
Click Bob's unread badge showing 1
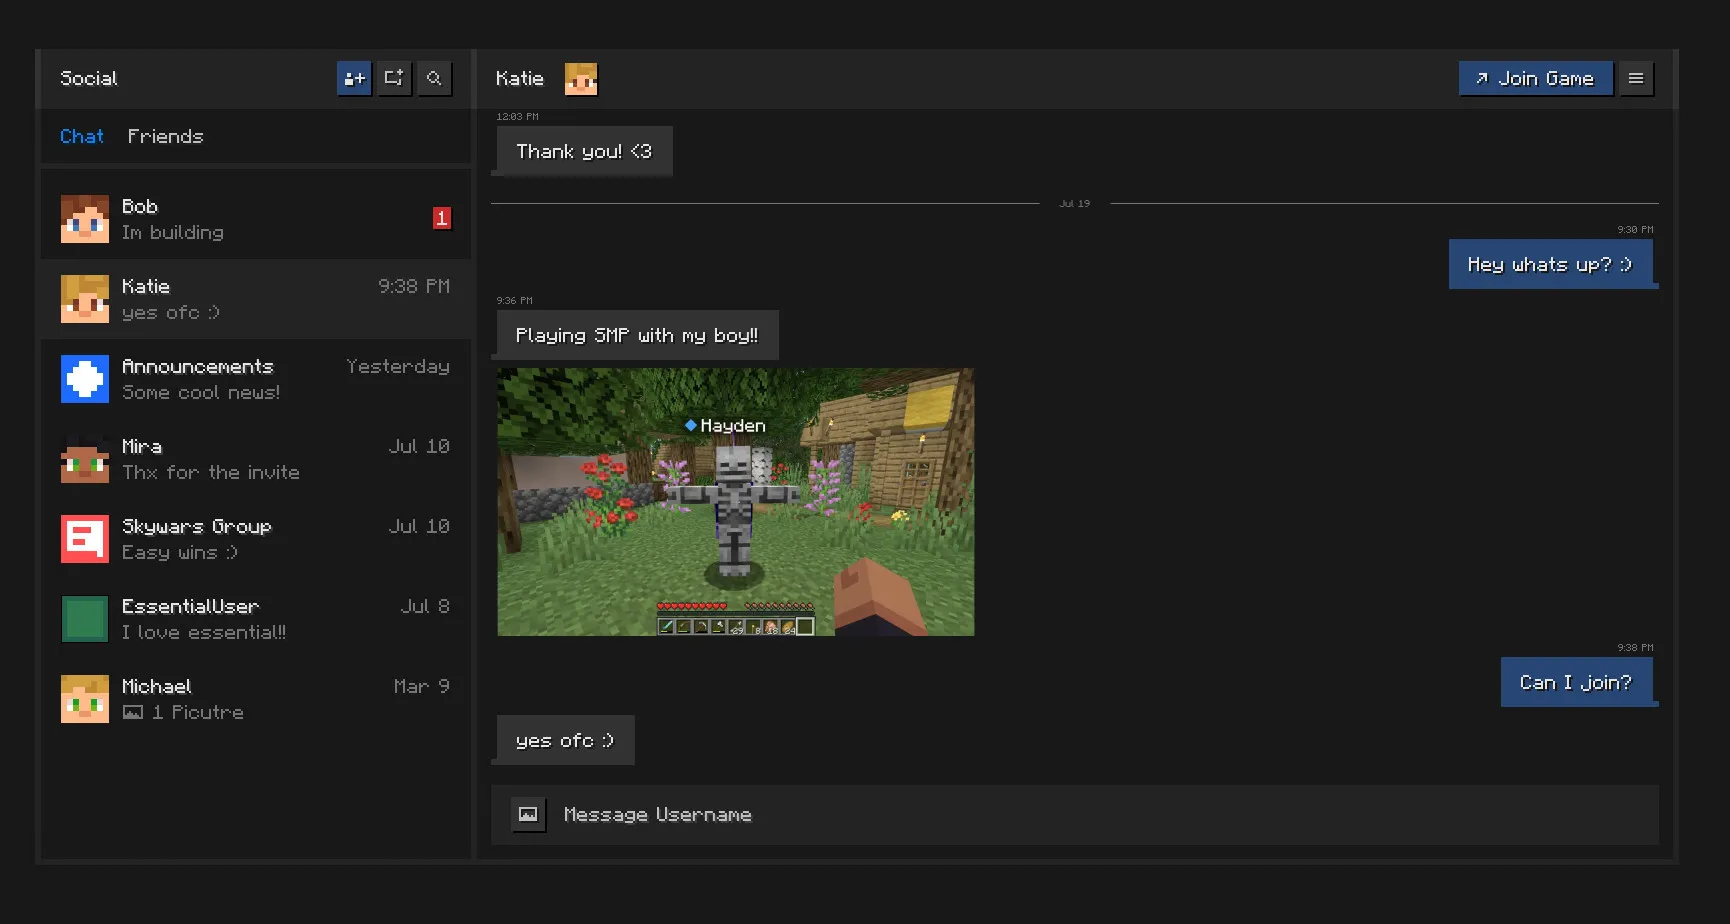[441, 218]
